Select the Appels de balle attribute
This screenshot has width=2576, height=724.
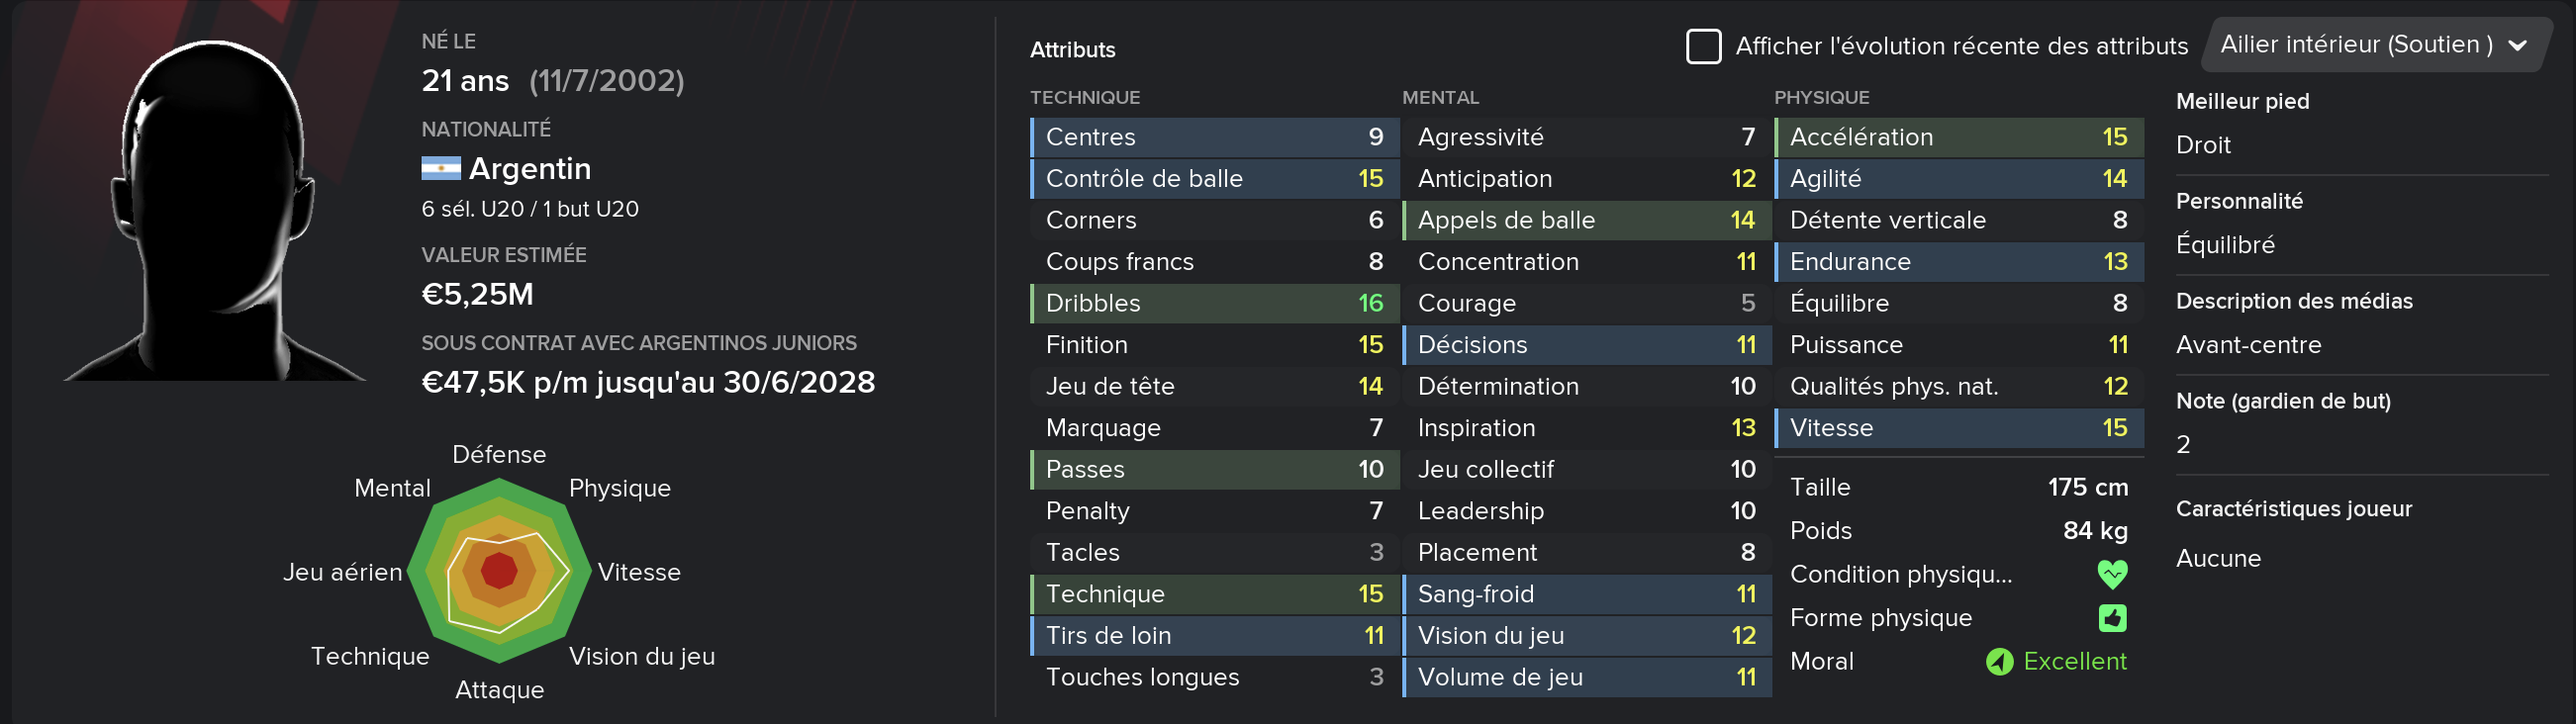(x=1586, y=220)
